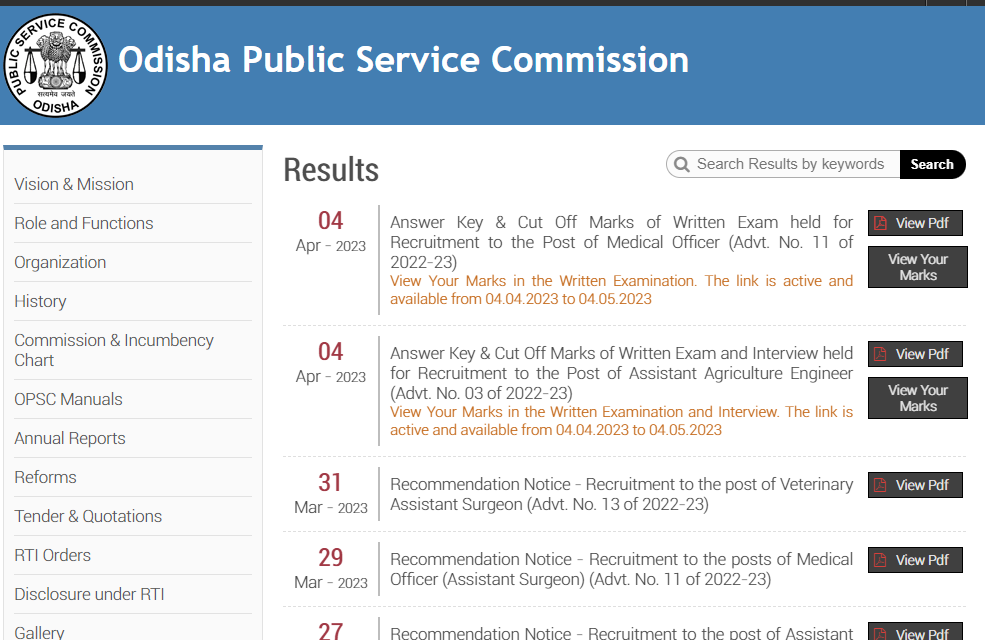Viewport: 985px width, 640px height.
Task: Open Disclosure under RTI link
Action: (89, 594)
